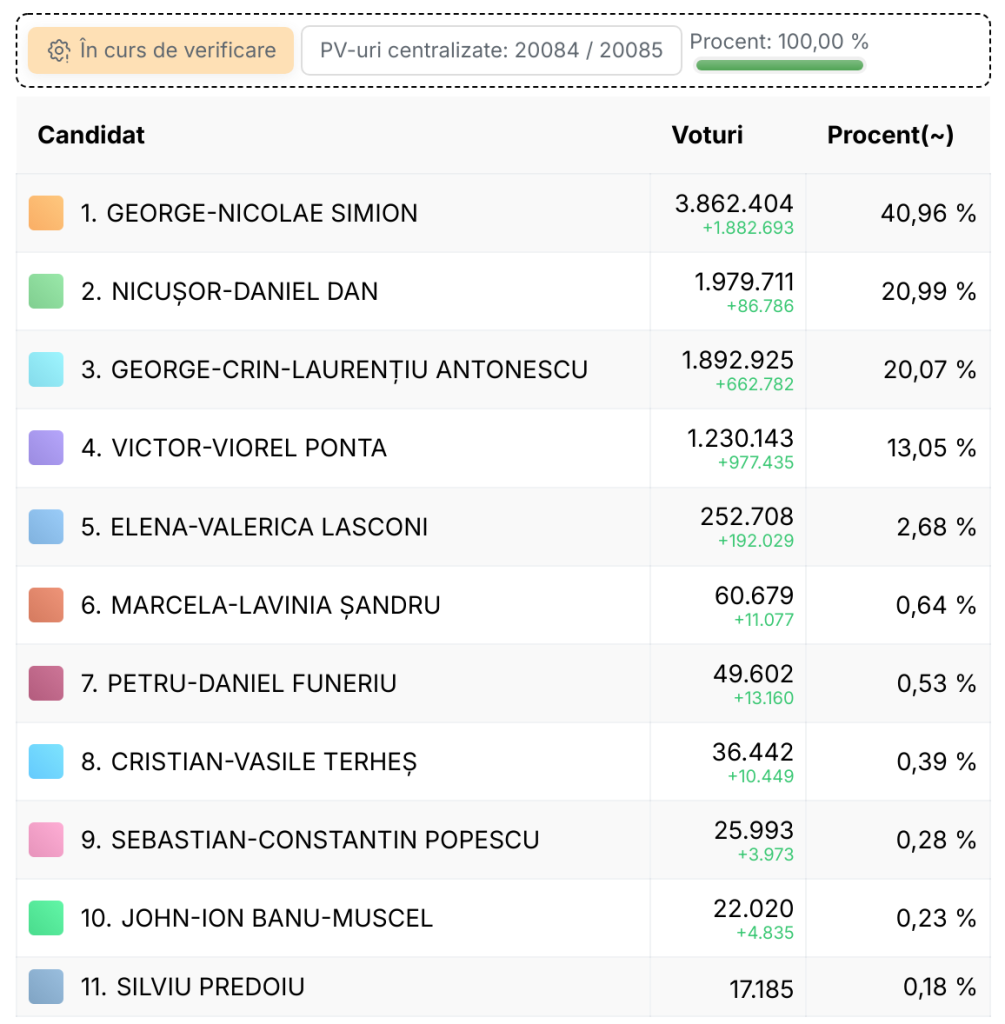This screenshot has height=1024, width=1005.
Task: Select the coral swatch for Marcela-Lavinia Șandru
Action: click(x=46, y=605)
